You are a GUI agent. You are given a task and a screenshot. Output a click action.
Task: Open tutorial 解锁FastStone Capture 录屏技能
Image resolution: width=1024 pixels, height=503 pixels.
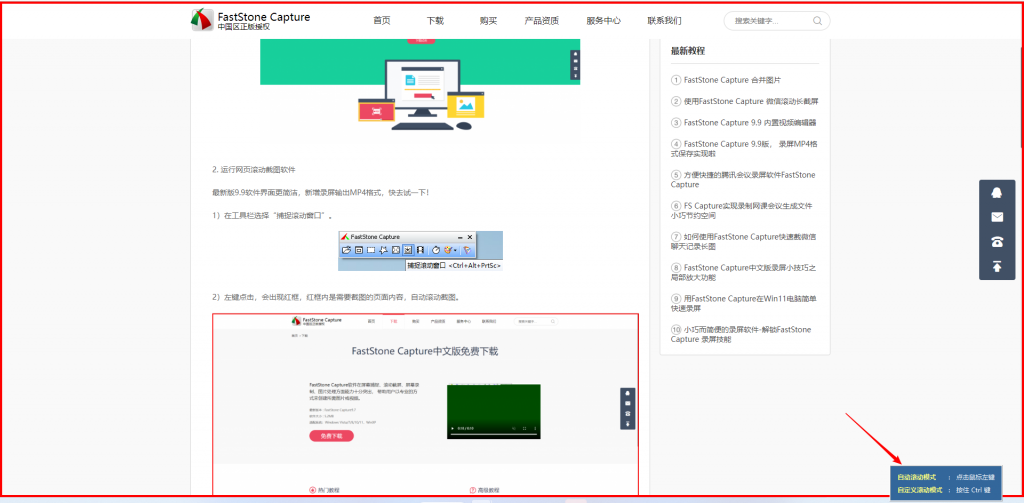[x=741, y=334]
